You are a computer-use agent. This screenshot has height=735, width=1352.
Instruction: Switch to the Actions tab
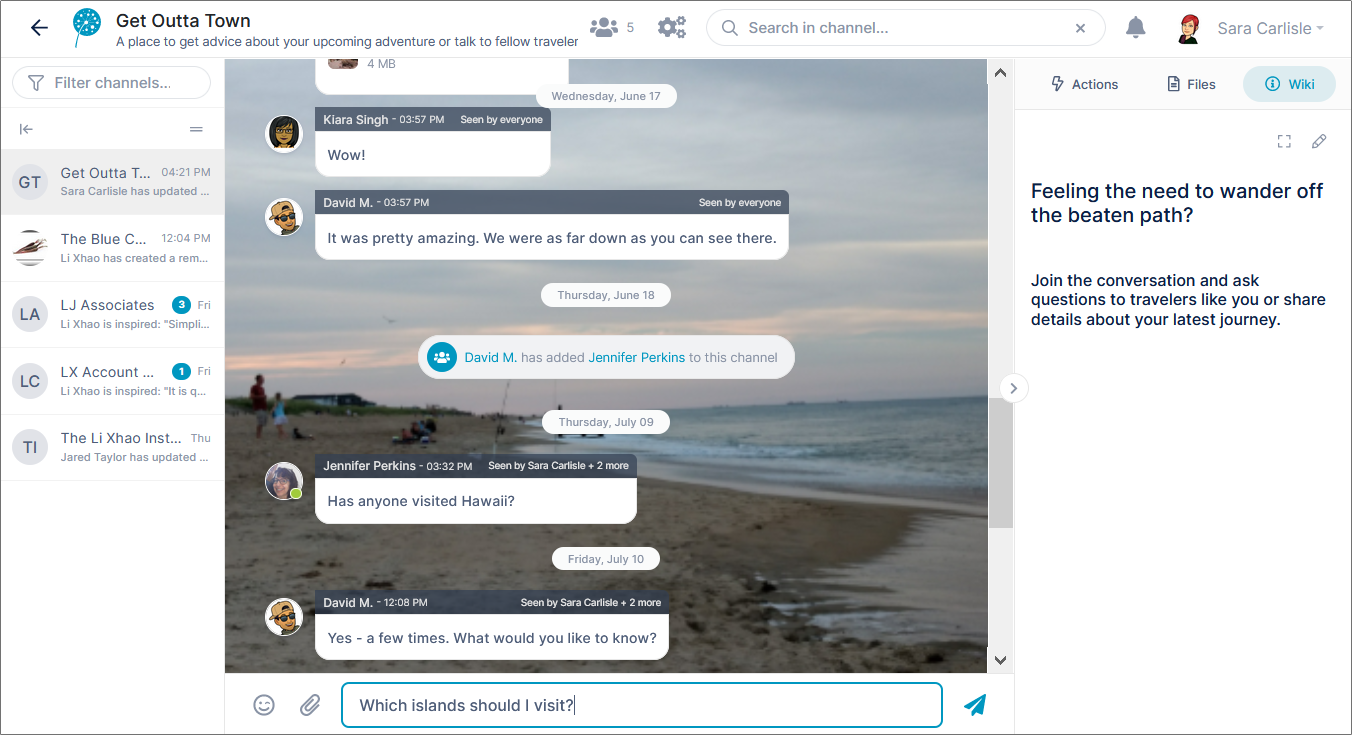(x=1084, y=84)
